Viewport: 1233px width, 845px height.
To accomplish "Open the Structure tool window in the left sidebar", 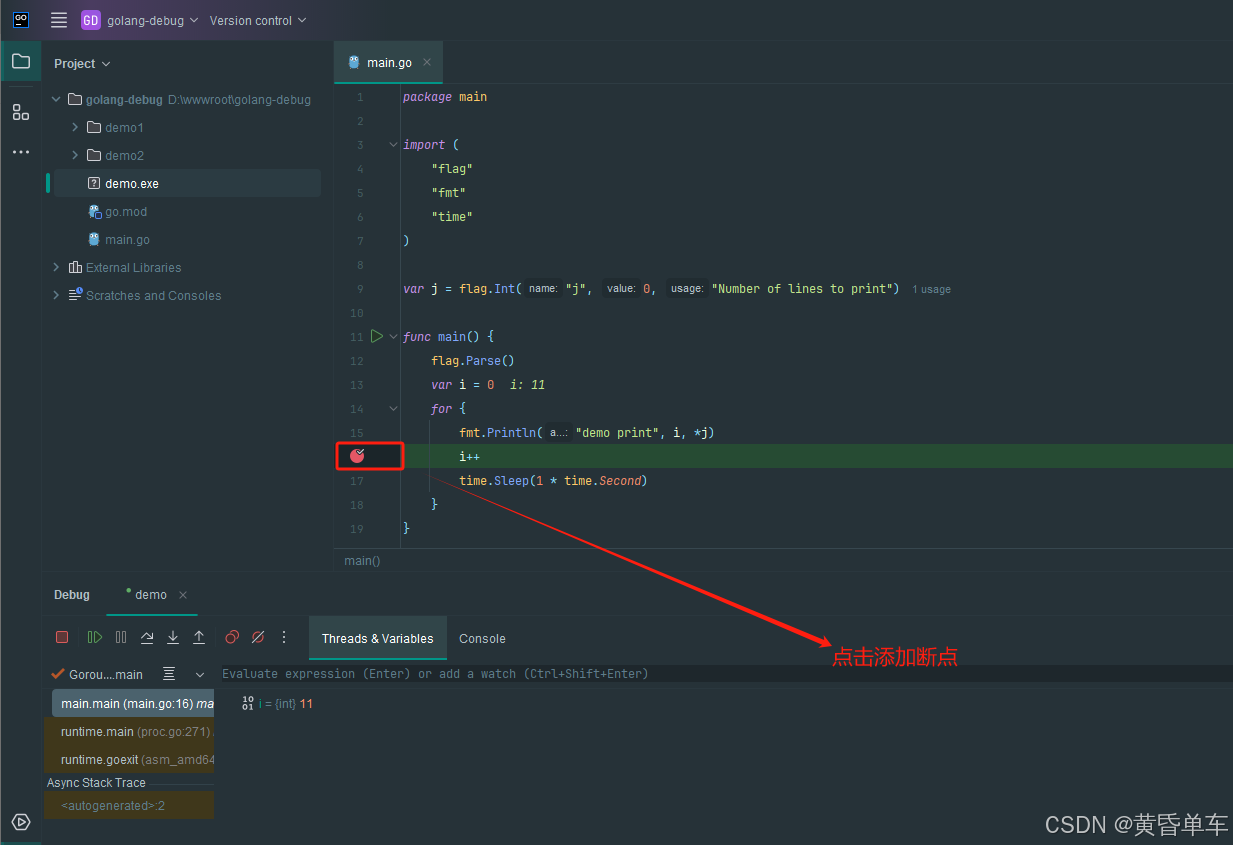I will (x=20, y=112).
